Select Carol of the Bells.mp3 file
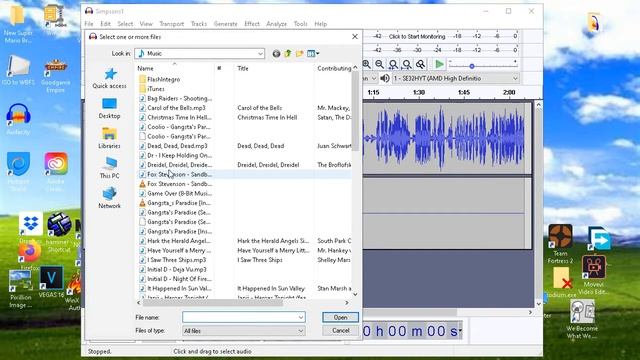The image size is (640, 360). (176, 108)
